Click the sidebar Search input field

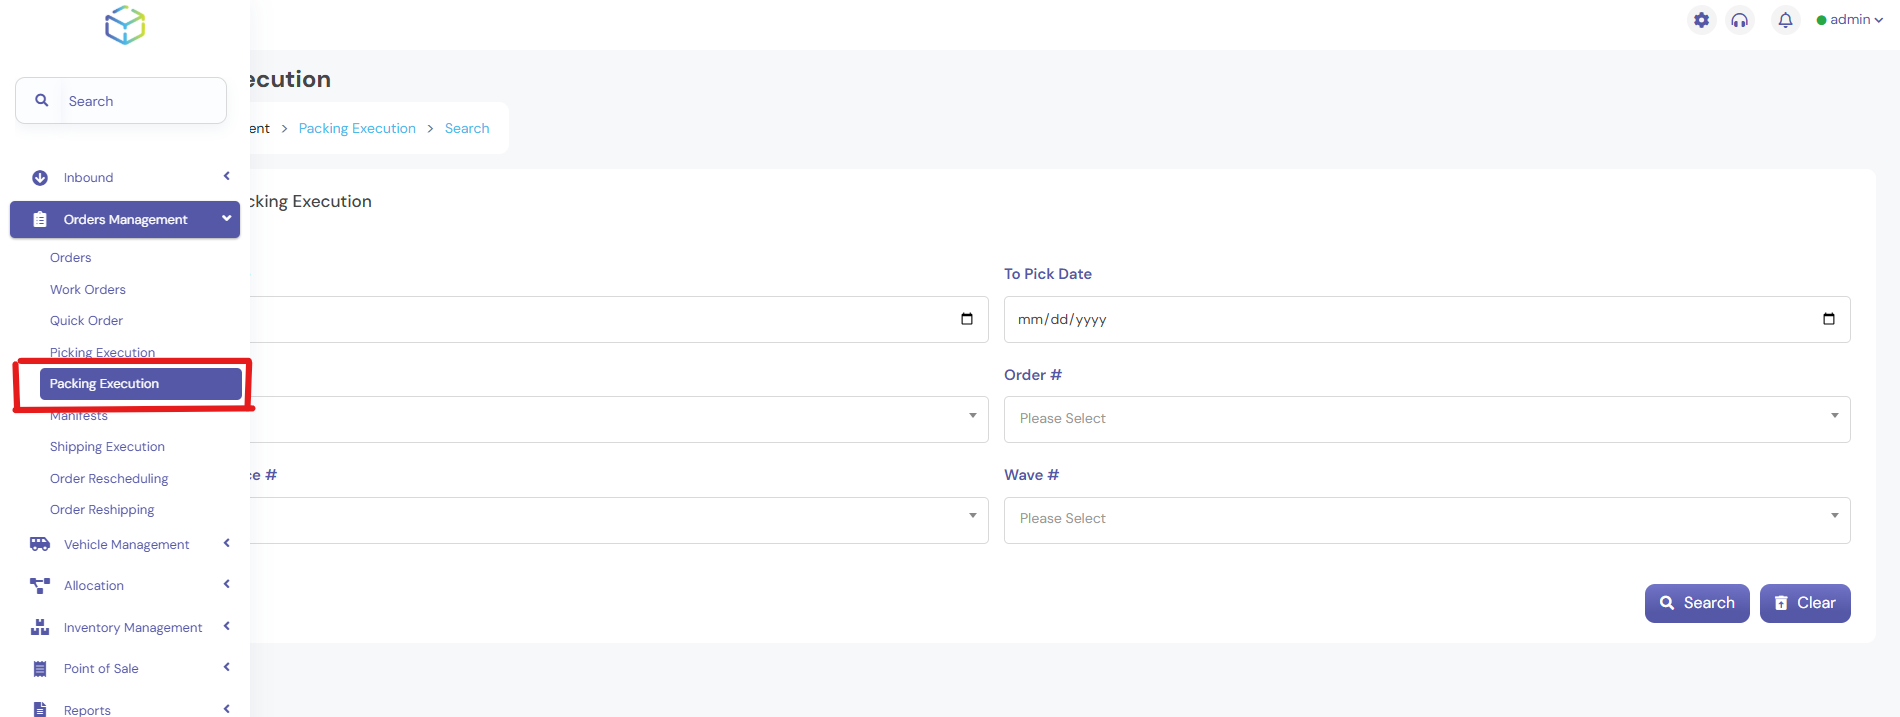[x=140, y=101]
